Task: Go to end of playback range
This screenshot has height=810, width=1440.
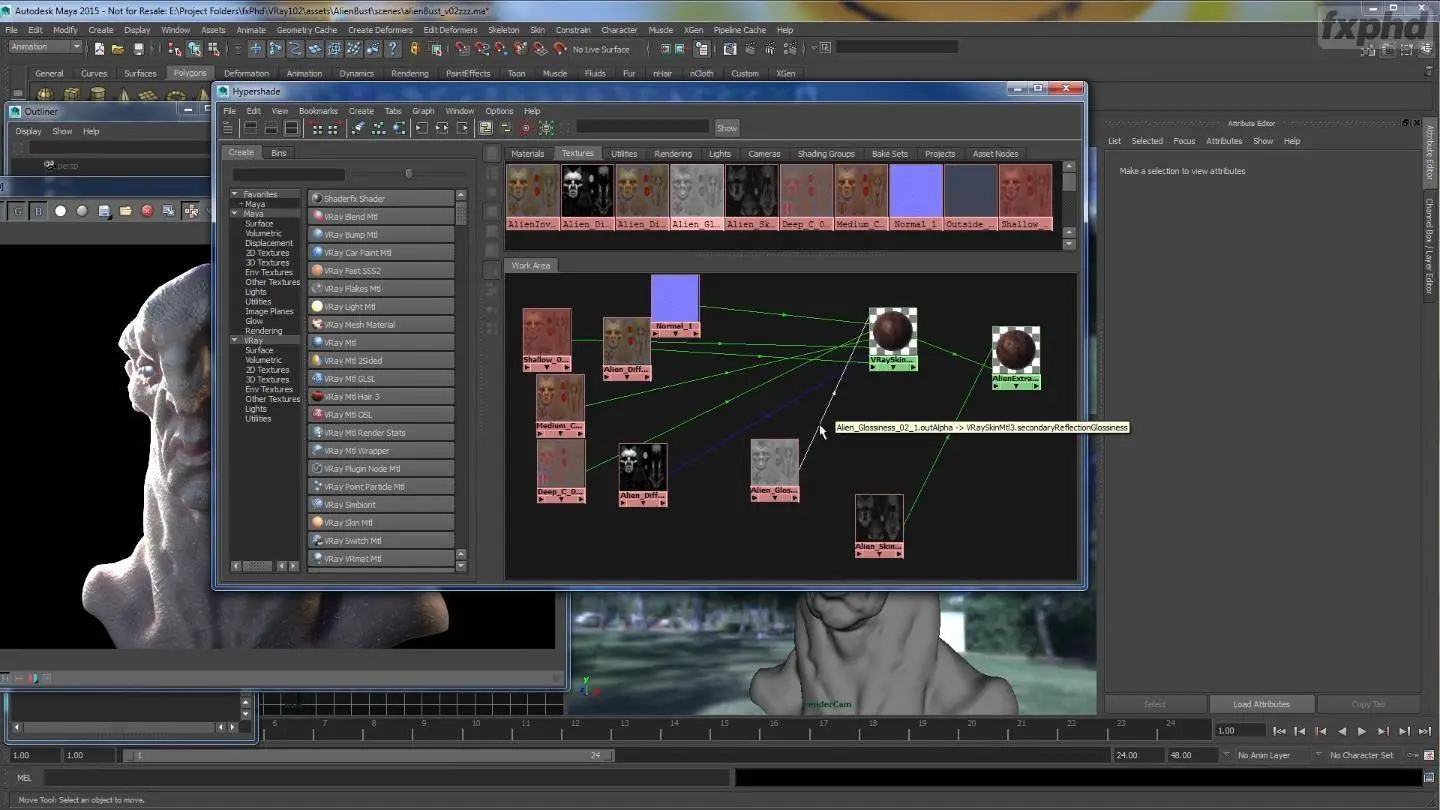Action: (1425, 732)
